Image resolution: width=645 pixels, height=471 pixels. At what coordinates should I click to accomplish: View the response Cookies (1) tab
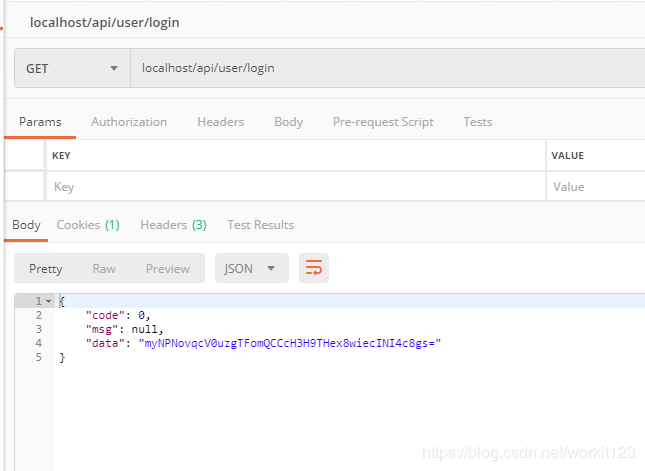[88, 225]
